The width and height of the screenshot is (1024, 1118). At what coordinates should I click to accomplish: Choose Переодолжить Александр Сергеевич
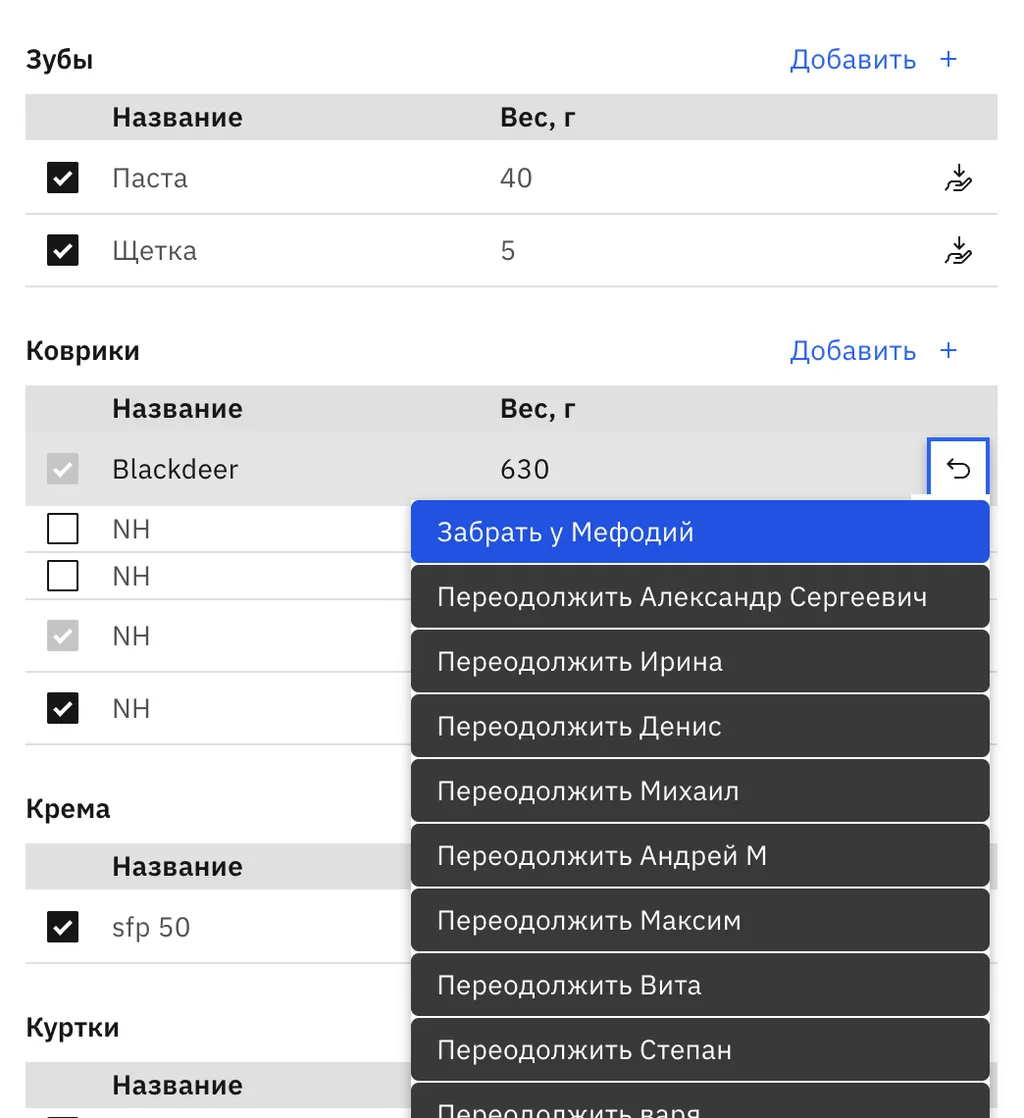(x=699, y=597)
